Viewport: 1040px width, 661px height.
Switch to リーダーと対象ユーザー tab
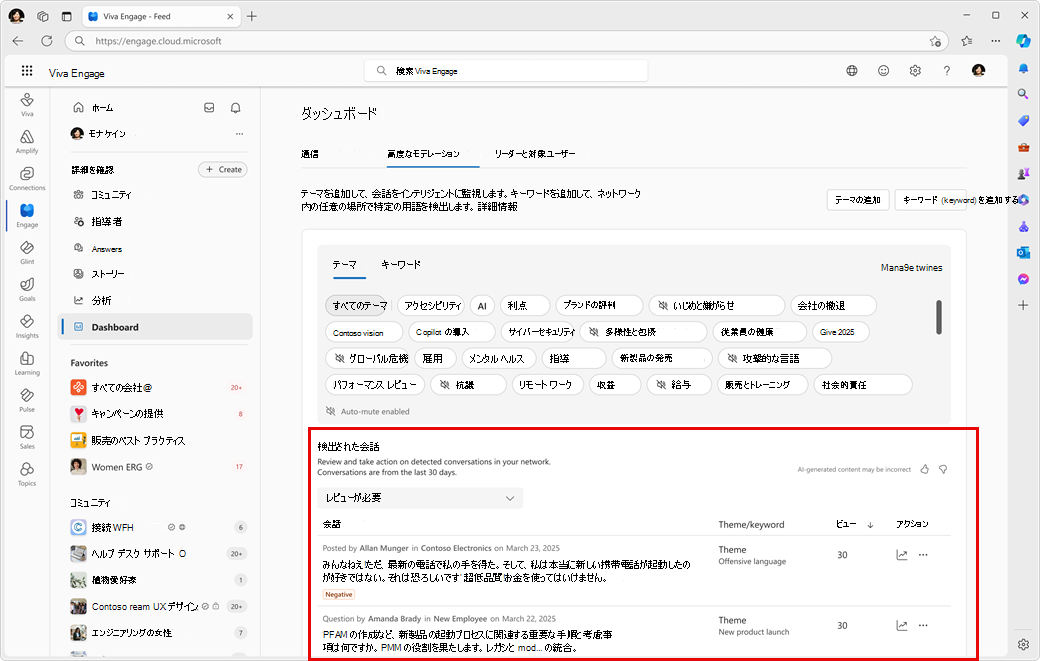point(535,154)
